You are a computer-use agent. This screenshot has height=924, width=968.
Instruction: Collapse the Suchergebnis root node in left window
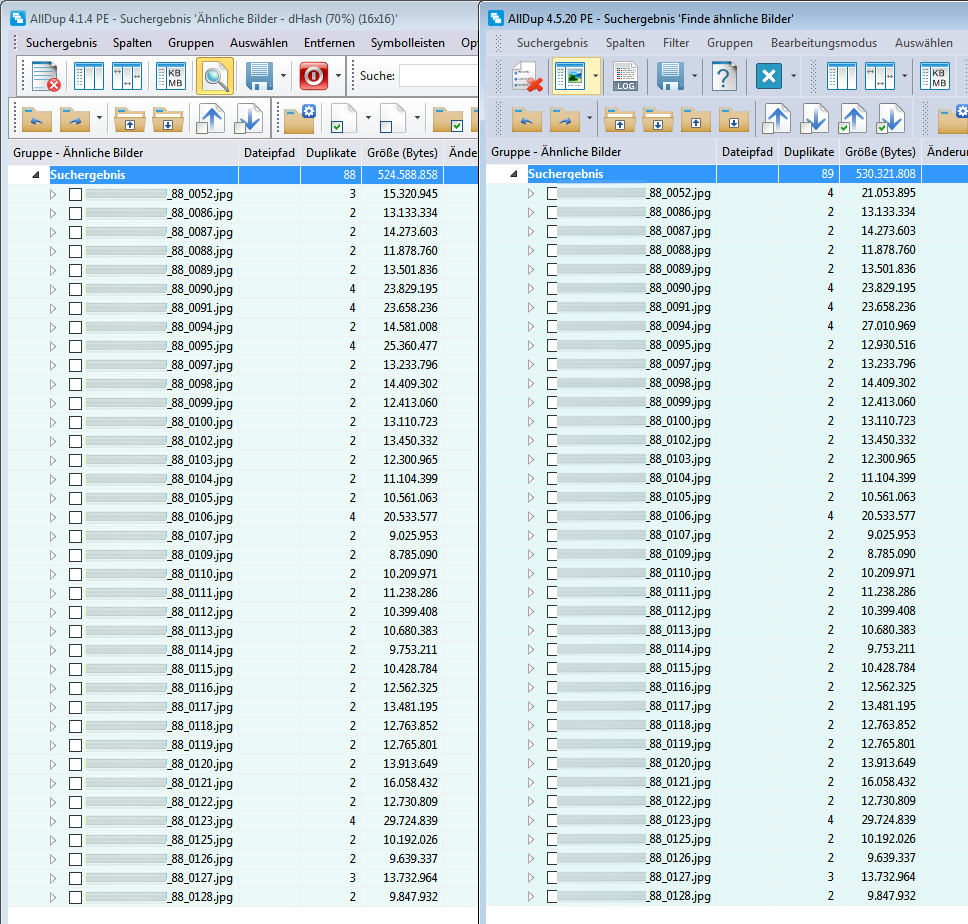point(37,175)
